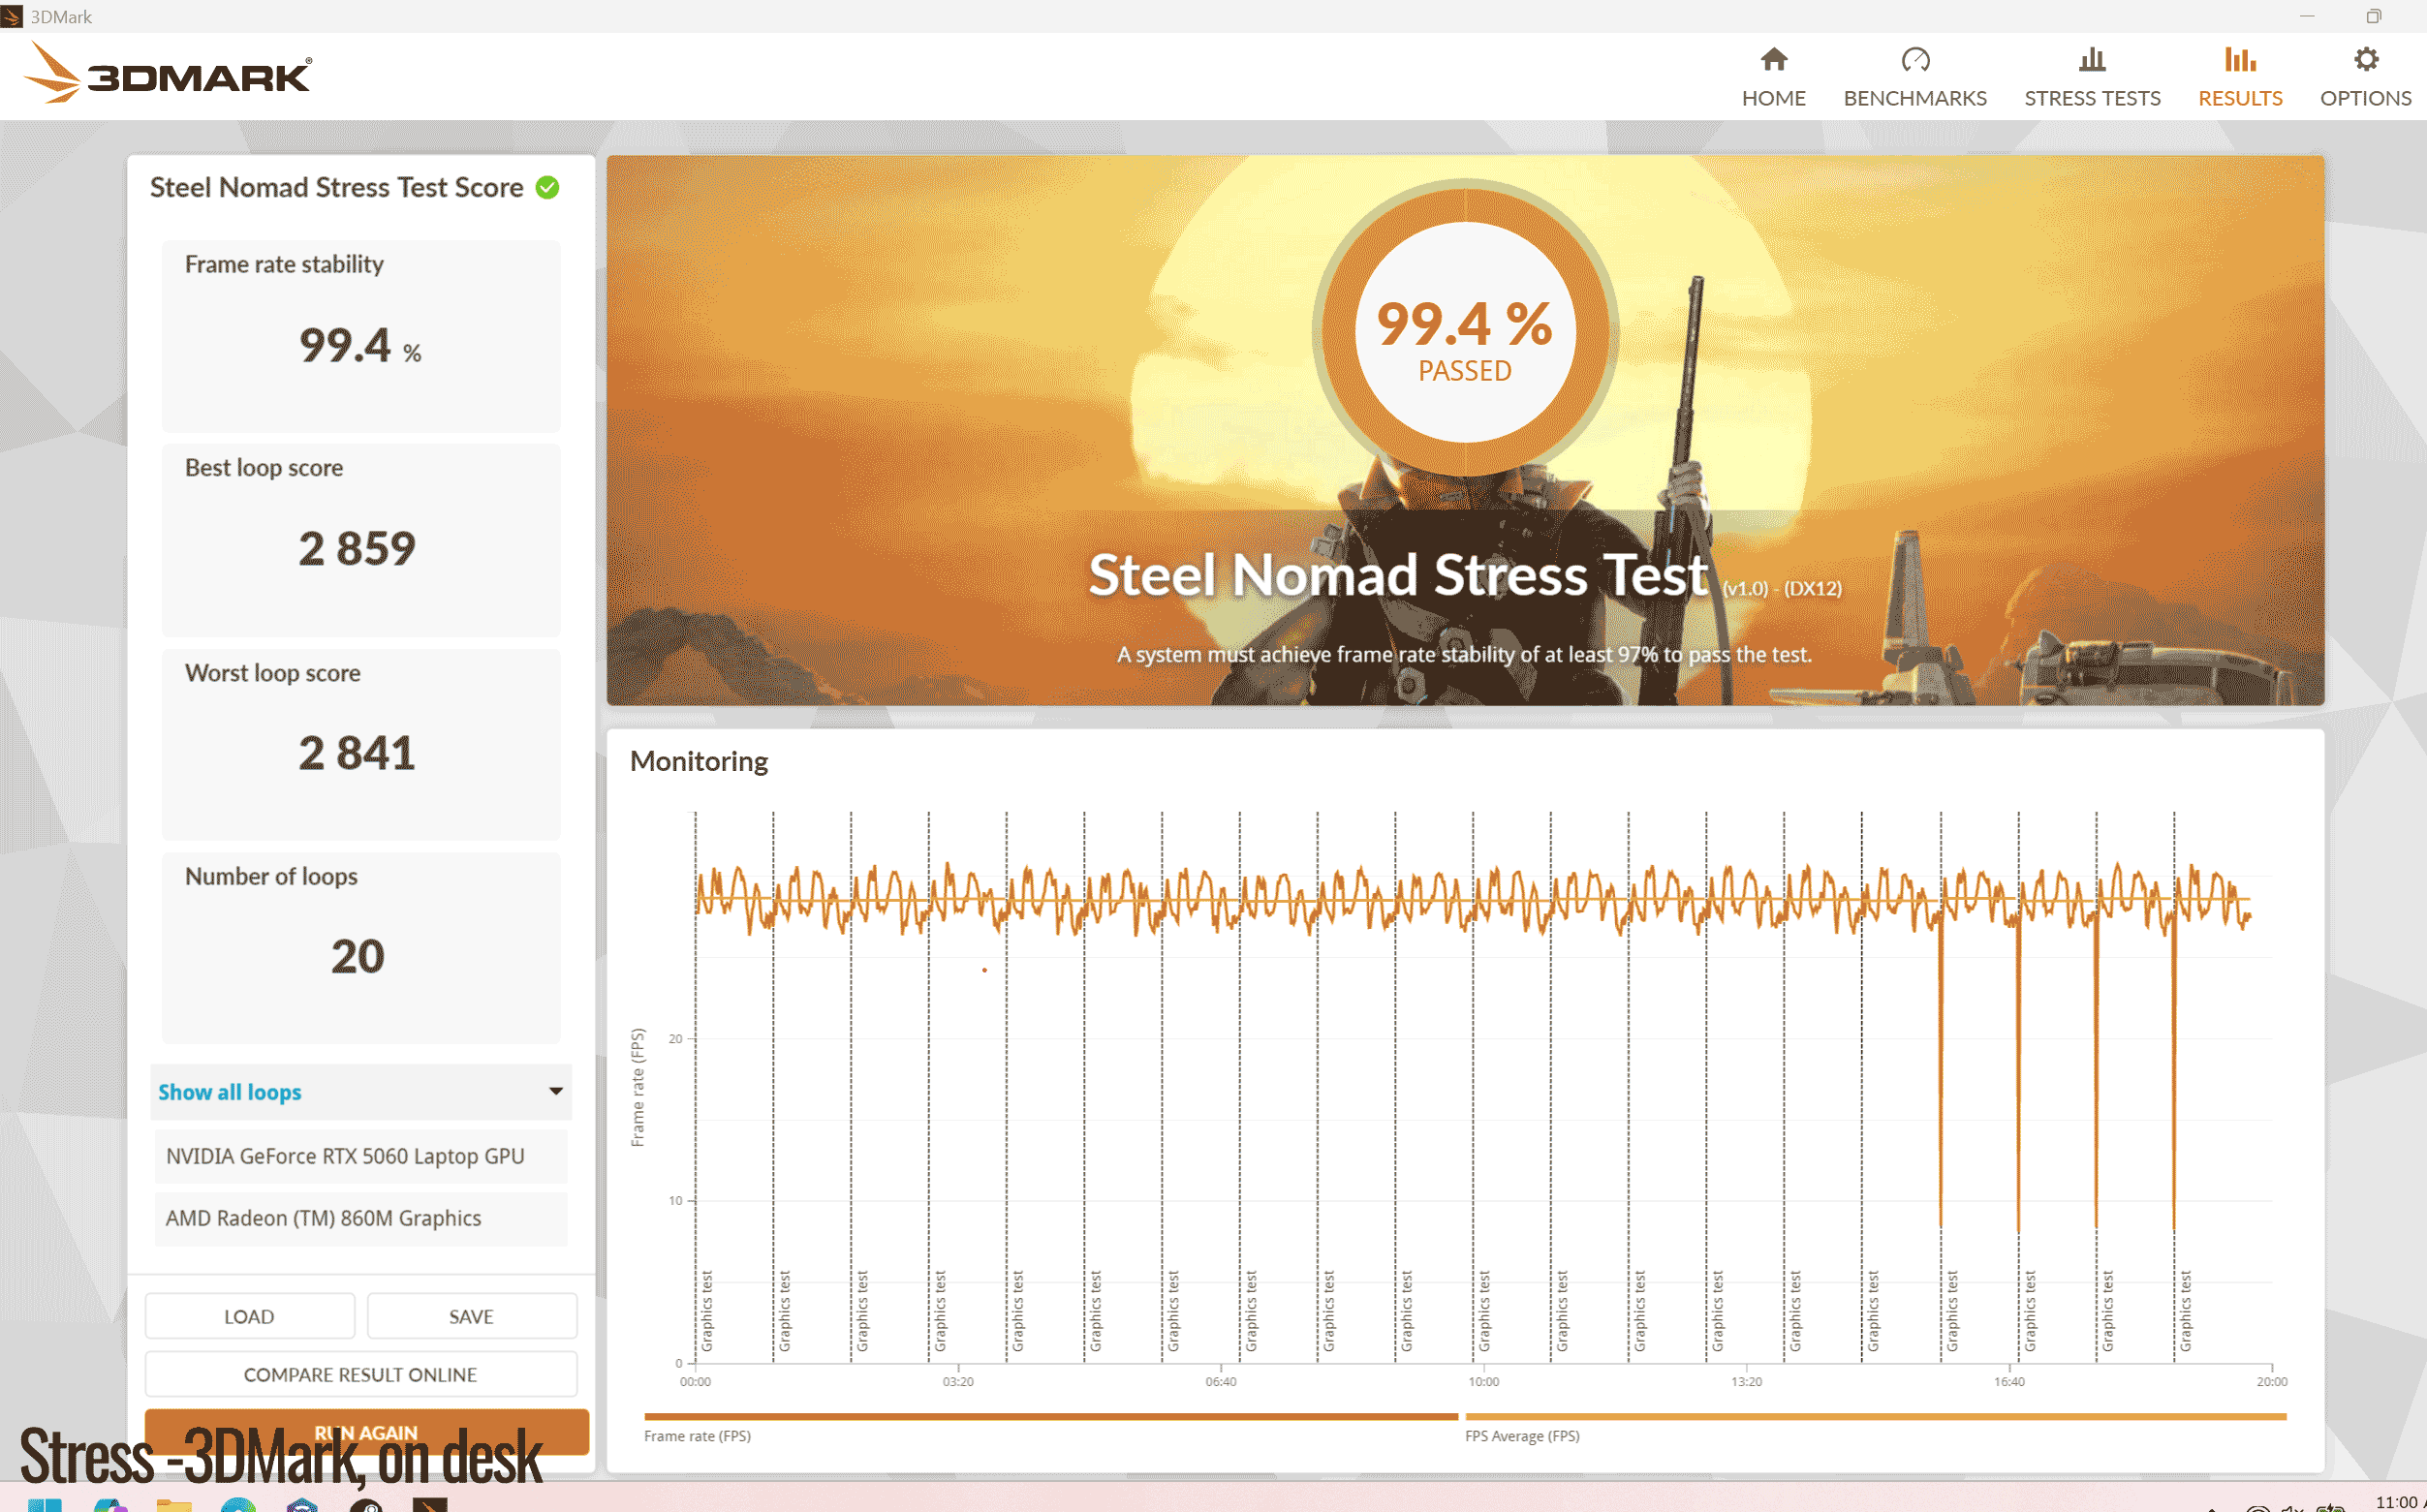Click the Frame rate (FPS) legend bar
This screenshot has height=1512, width=2427.
coord(1051,1416)
